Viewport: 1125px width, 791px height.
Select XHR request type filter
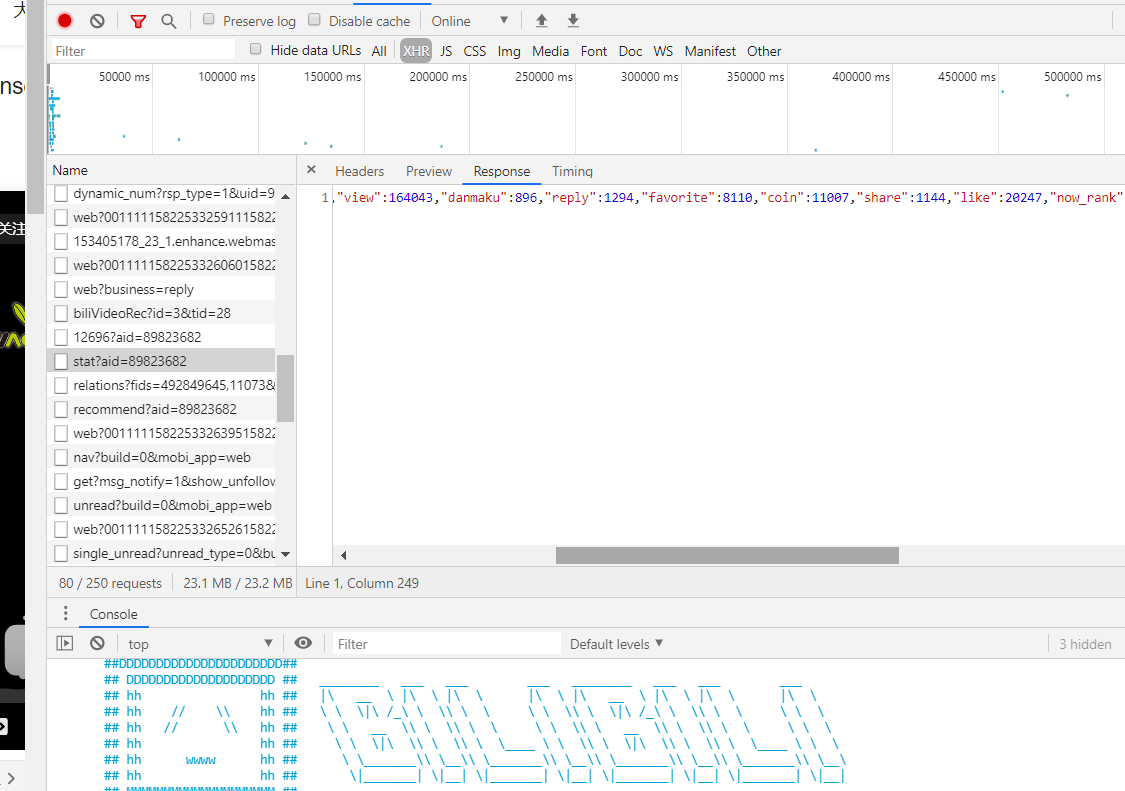(x=416, y=51)
